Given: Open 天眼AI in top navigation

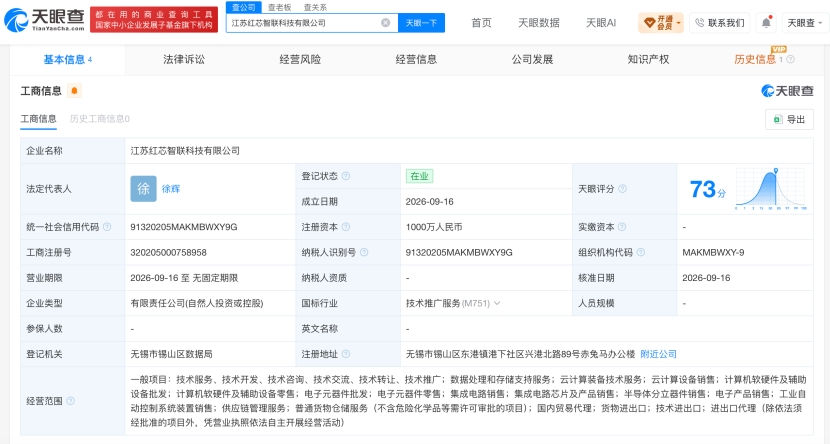Looking at the screenshot, I should point(601,23).
